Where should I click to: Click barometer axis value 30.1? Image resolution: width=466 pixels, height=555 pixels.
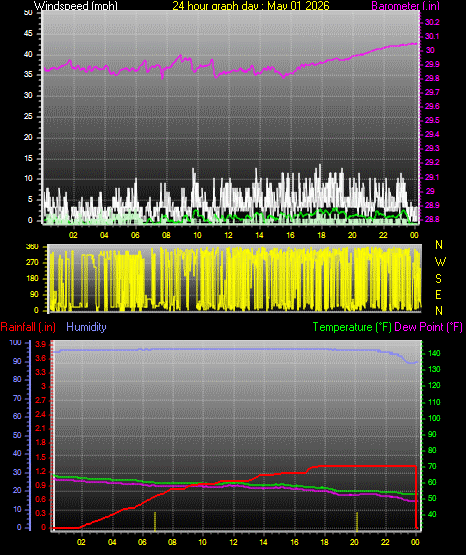point(432,36)
